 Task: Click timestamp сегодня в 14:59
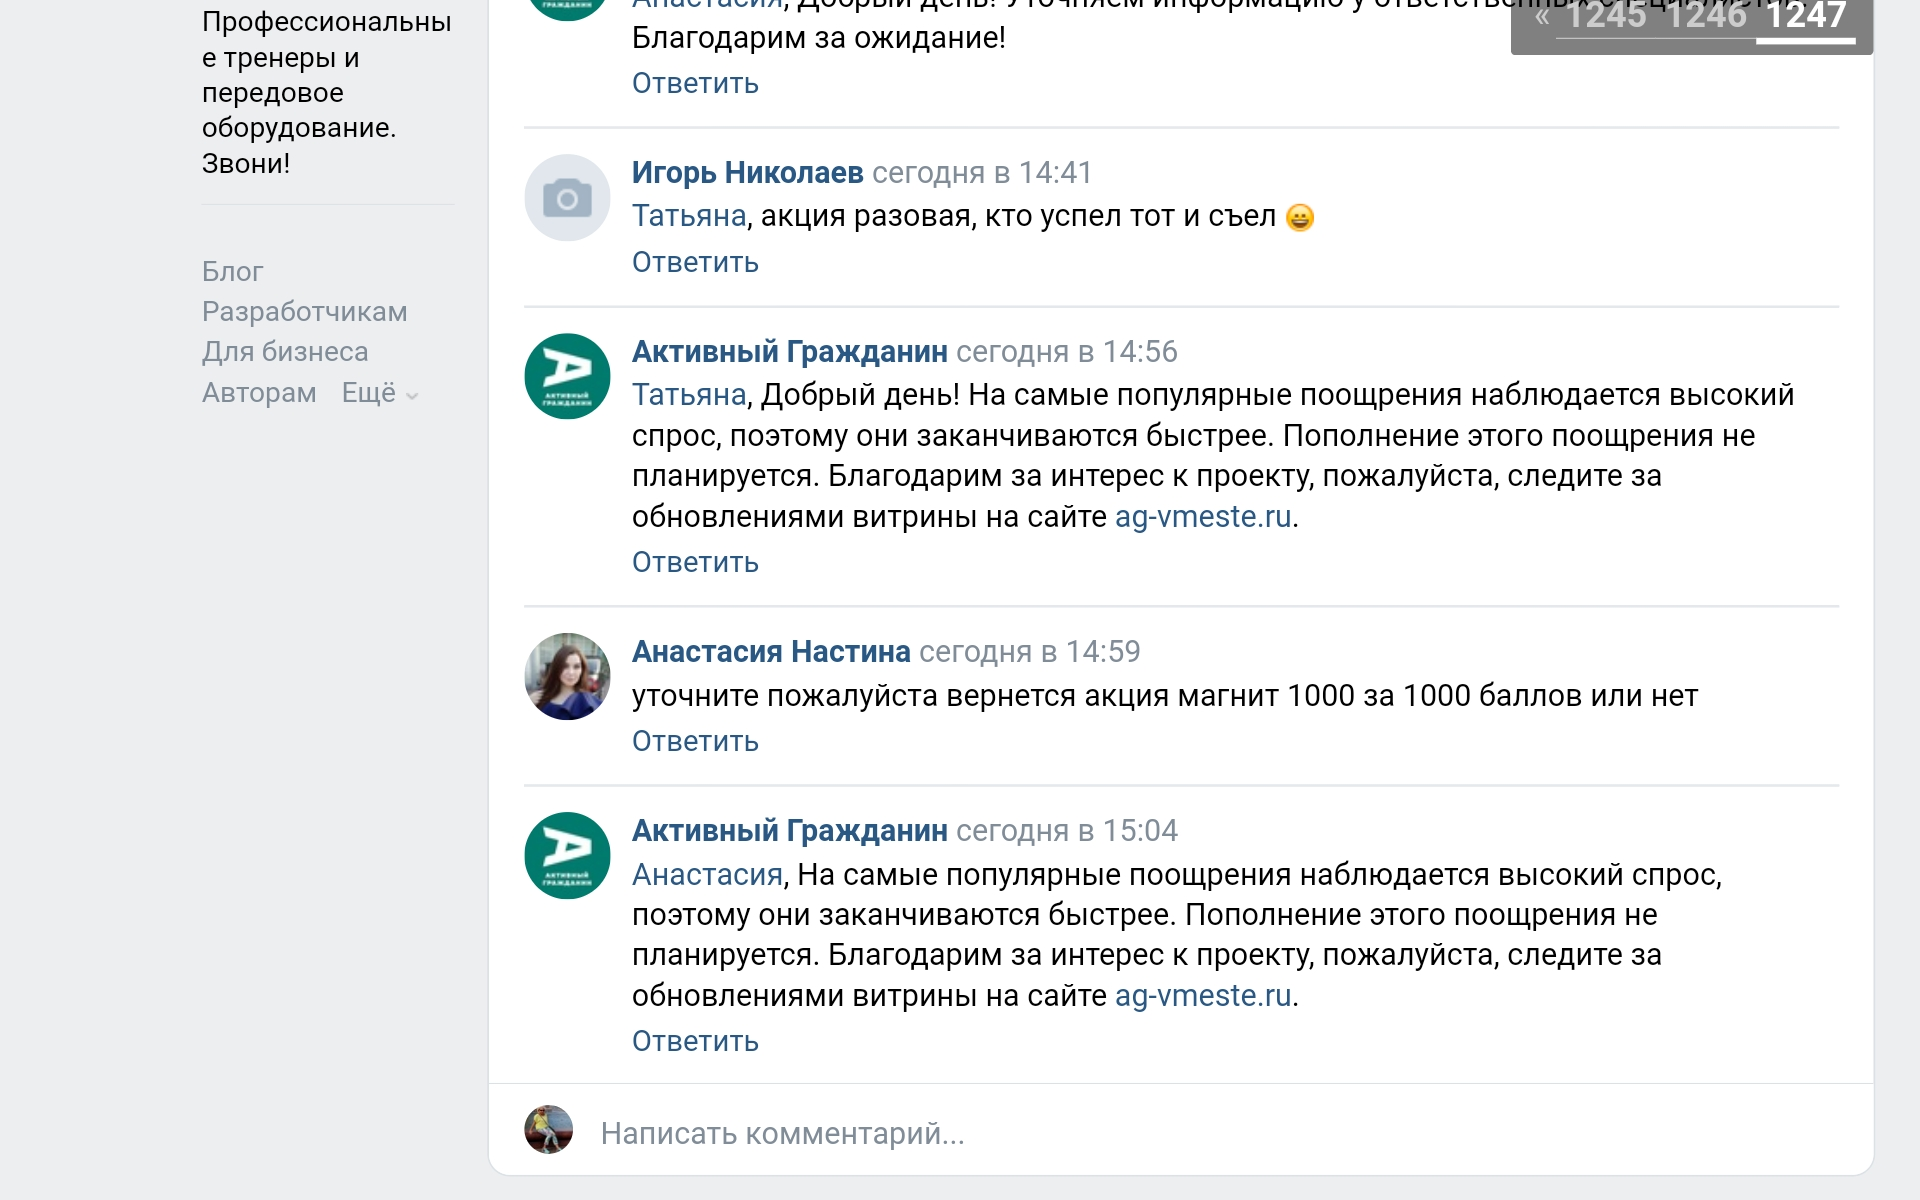(1030, 652)
